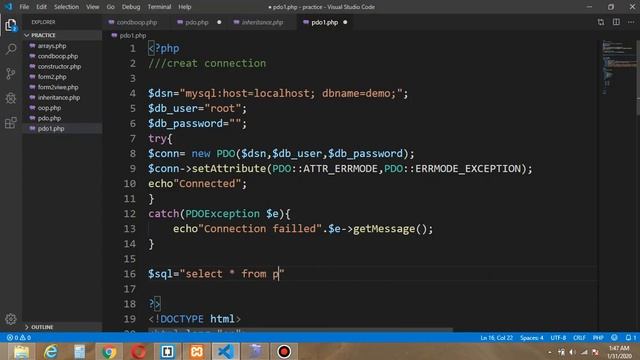Click errors and warnings count in status bar
This screenshot has height=360, width=640.
pos(19,338)
